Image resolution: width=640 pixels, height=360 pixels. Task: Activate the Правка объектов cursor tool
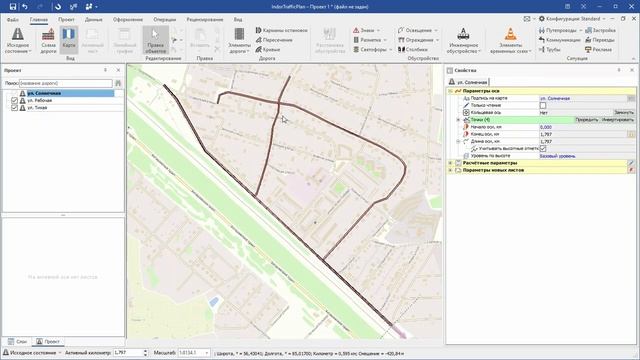(x=156, y=40)
